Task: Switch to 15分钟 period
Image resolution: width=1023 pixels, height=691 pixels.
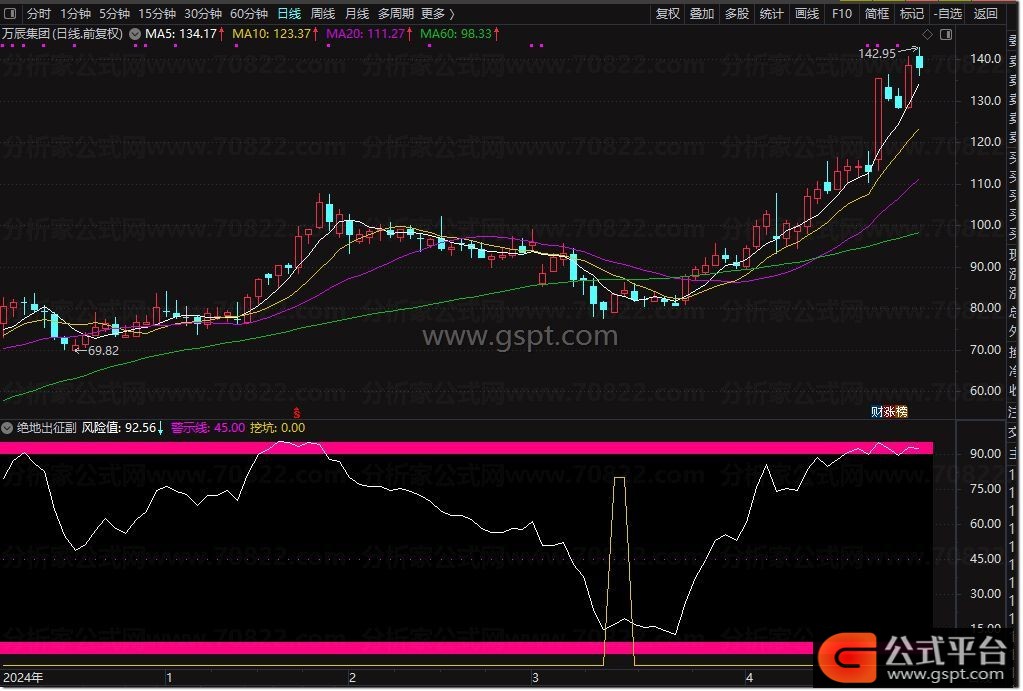Action: [x=157, y=13]
